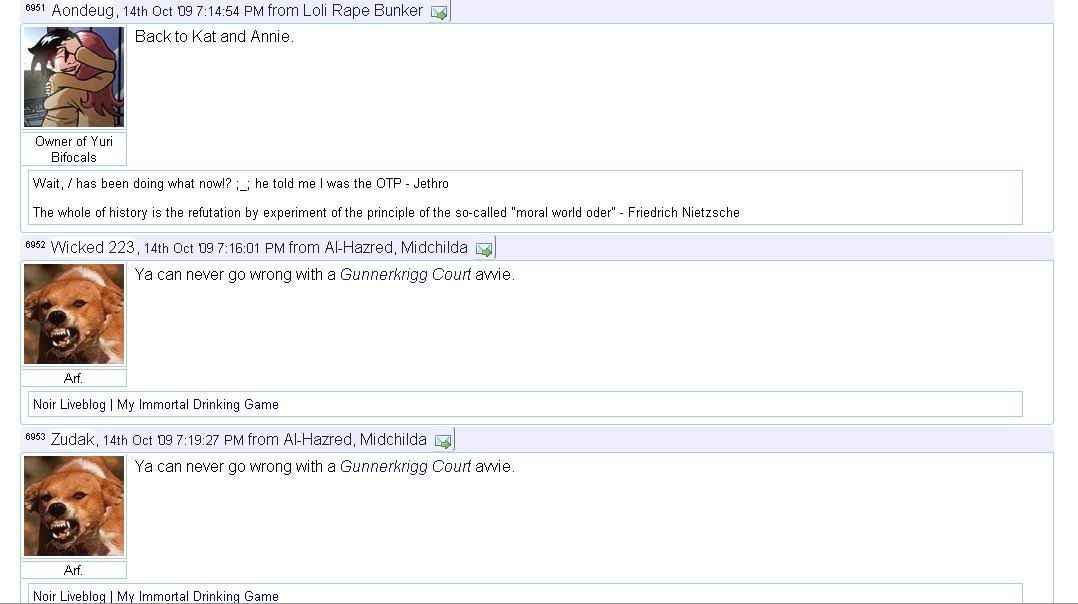
Task: Open Aondeug's avatar image
Action: [74, 77]
